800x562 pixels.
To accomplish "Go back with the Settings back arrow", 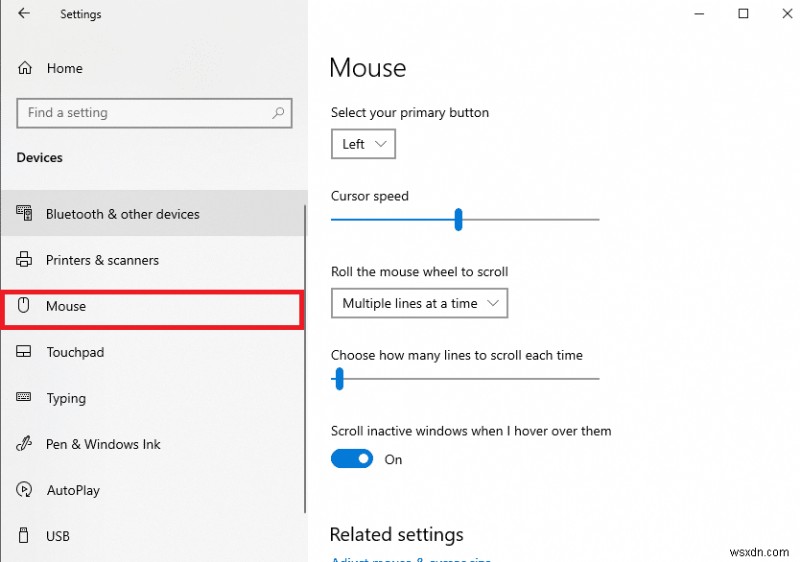I will [23, 13].
